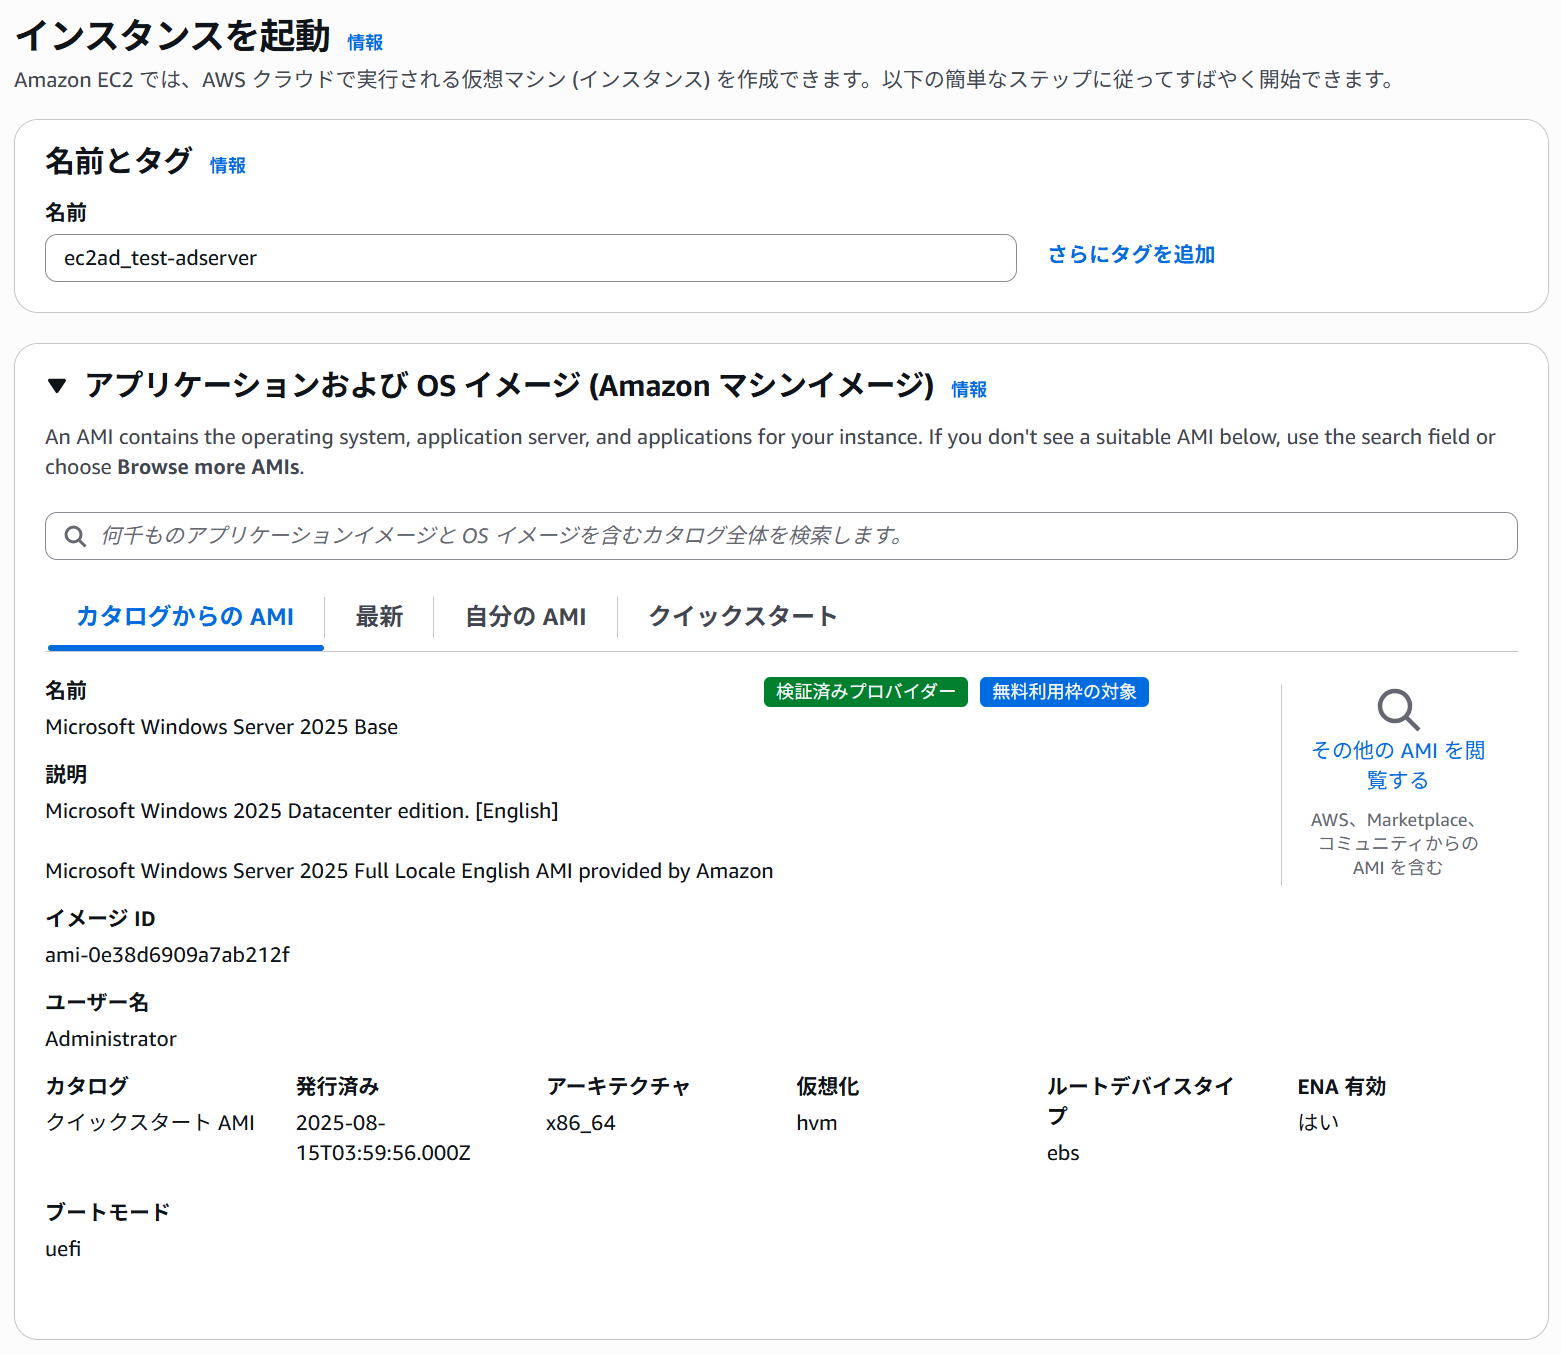Open 情報 link beside Amazon マシンイメージ heading
1561x1354 pixels.
968,389
